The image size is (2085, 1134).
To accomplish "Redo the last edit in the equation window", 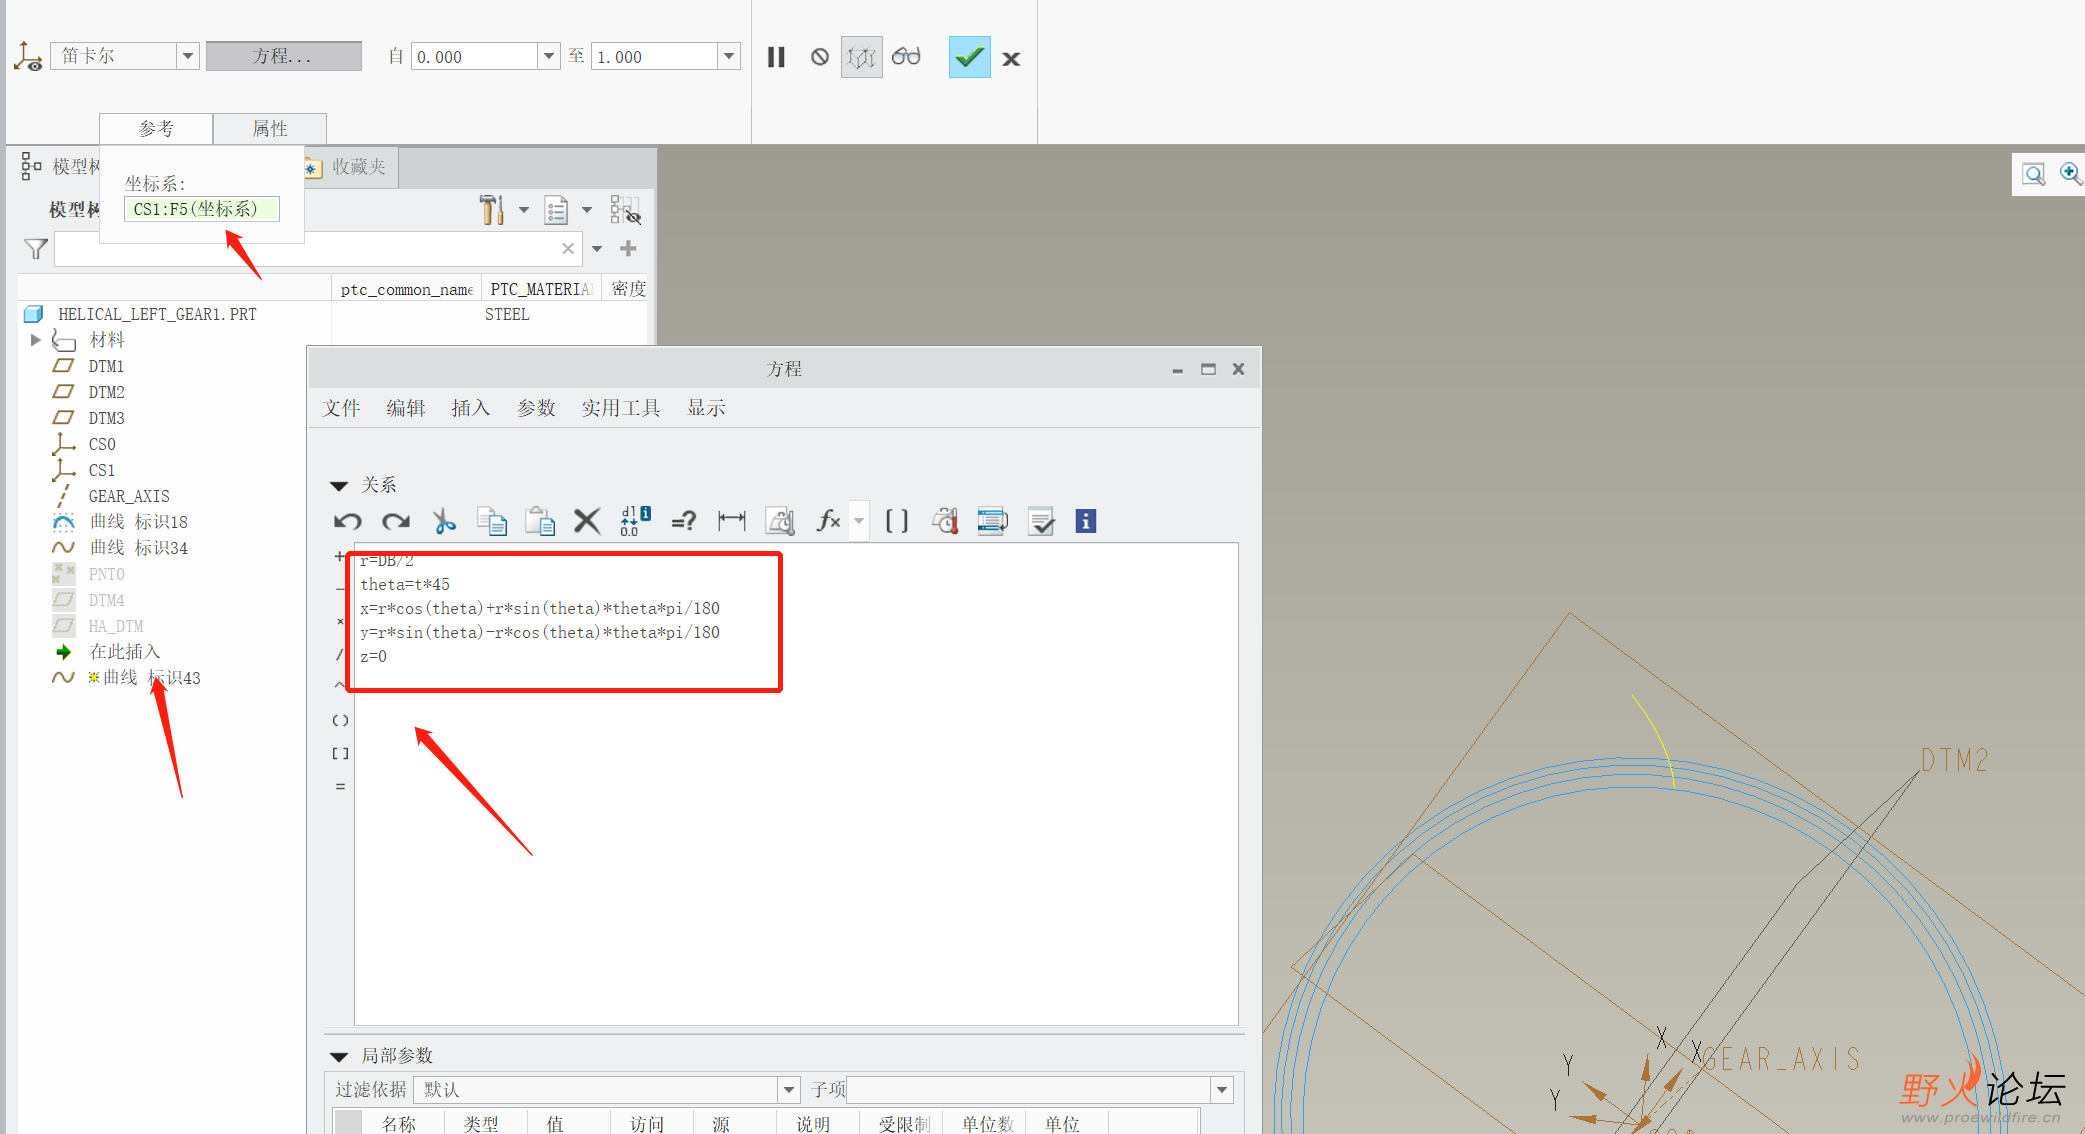I will click(396, 521).
